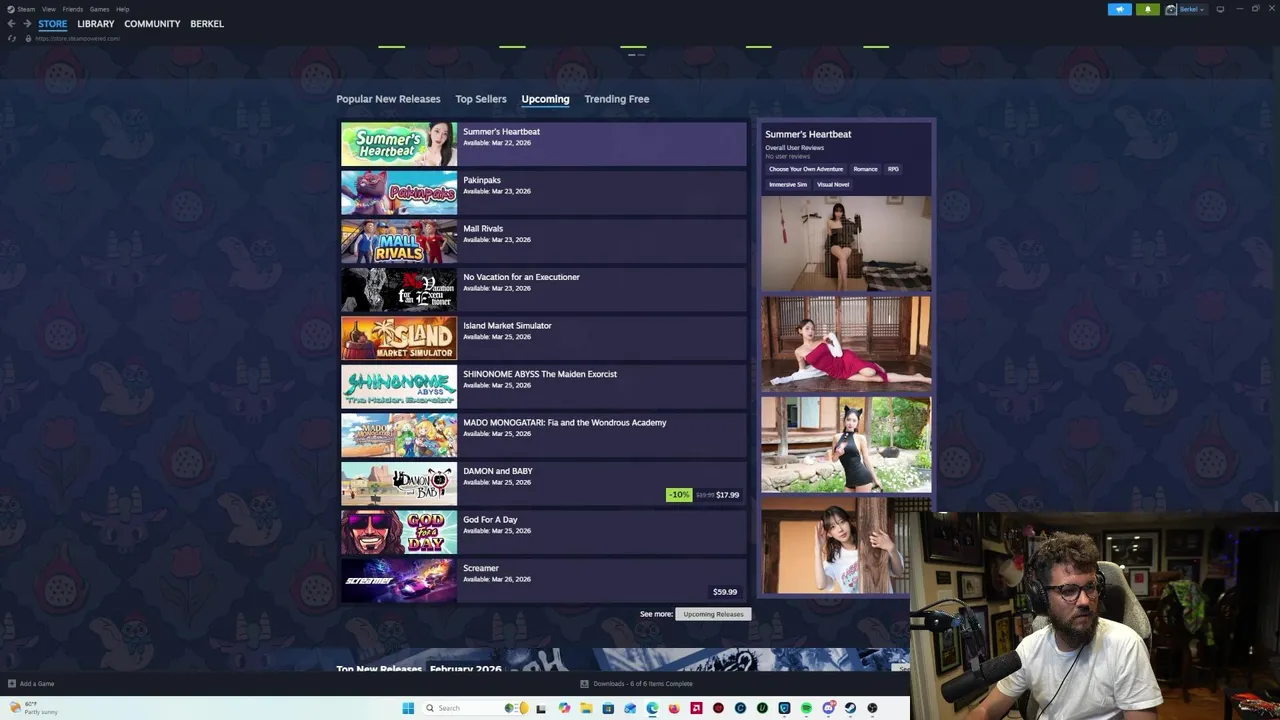1280x720 pixels.
Task: Open the AMD software taskbar icon
Action: [x=696, y=708]
